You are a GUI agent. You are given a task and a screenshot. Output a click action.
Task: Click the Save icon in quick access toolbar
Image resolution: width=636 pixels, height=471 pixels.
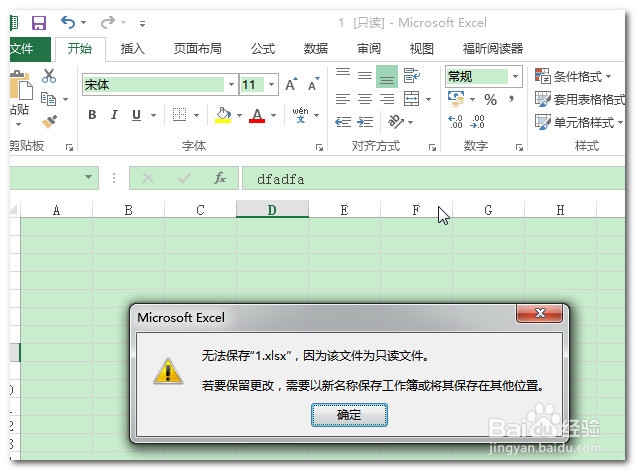(39, 23)
